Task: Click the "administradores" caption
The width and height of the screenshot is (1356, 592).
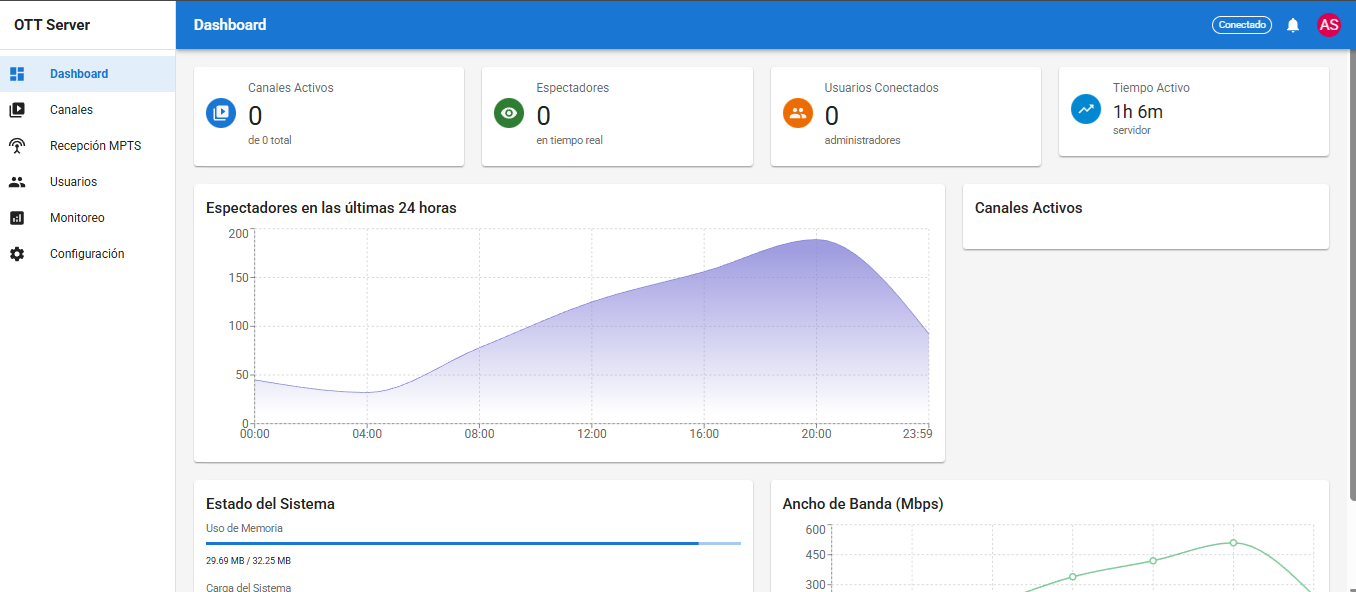Action: [x=862, y=140]
